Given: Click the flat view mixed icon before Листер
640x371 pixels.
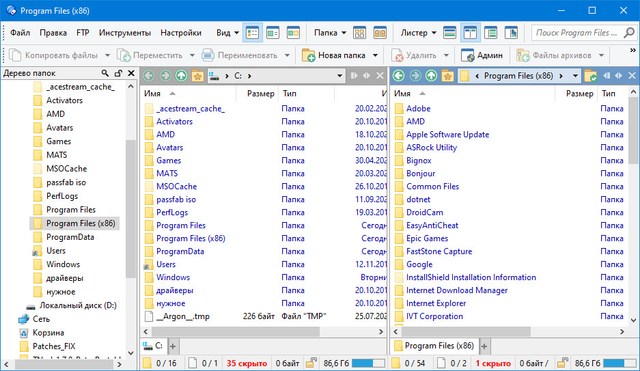Looking at the screenshot, I should click(x=380, y=33).
